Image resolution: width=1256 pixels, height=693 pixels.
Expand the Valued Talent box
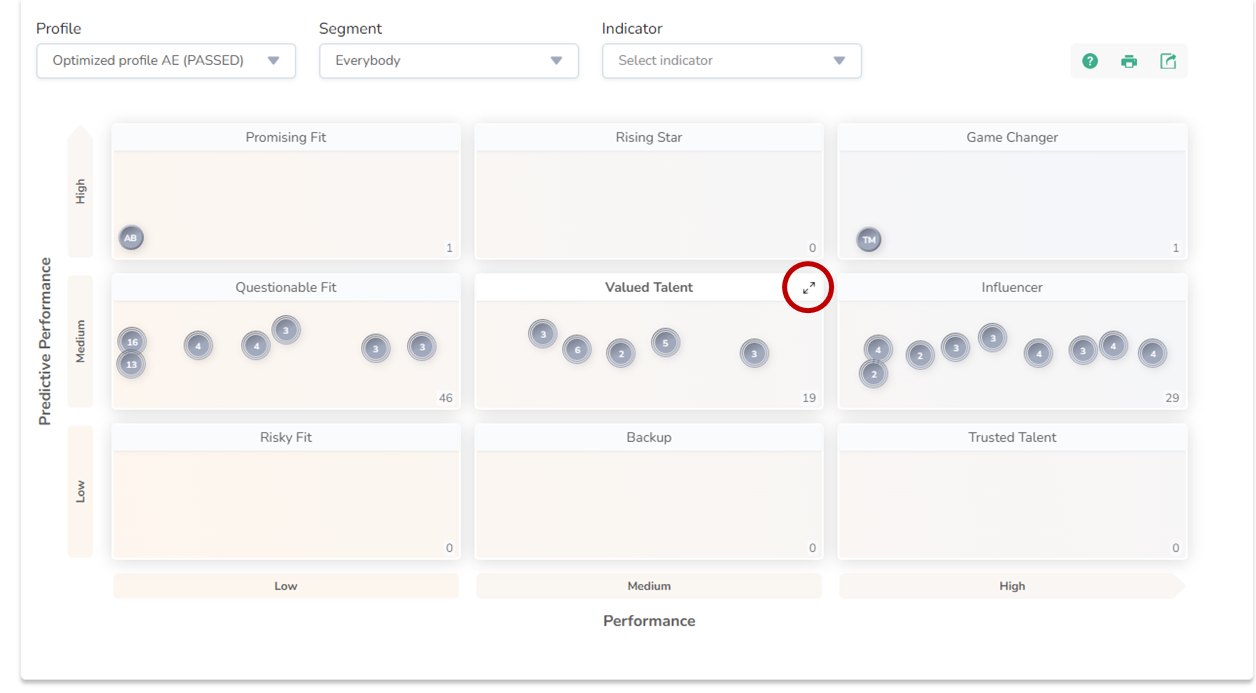(809, 288)
